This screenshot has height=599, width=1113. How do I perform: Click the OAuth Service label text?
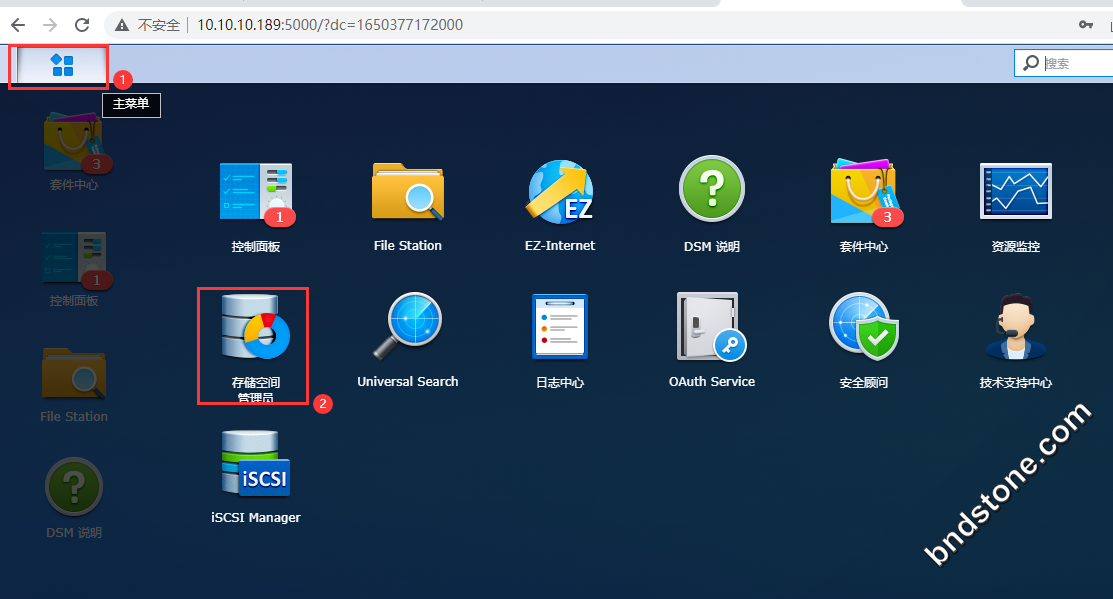(x=711, y=381)
